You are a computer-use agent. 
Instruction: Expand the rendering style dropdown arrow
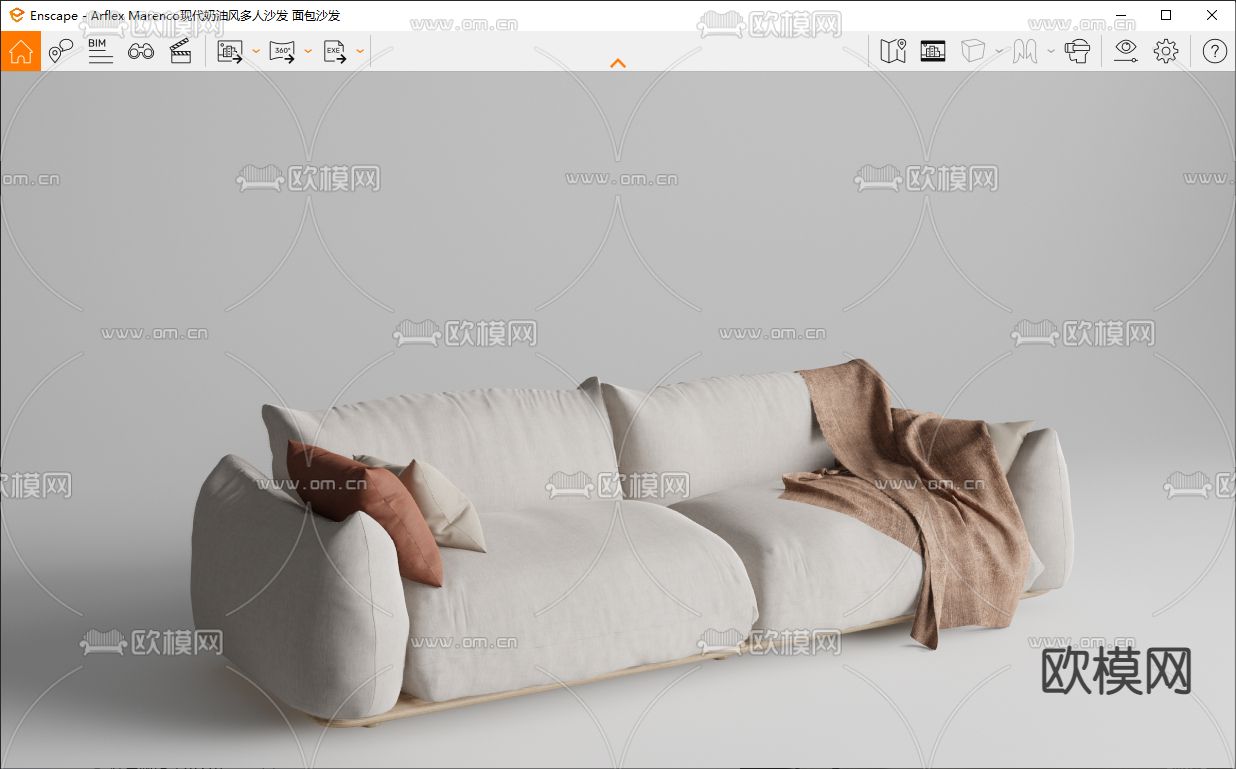pyautogui.click(x=1051, y=51)
